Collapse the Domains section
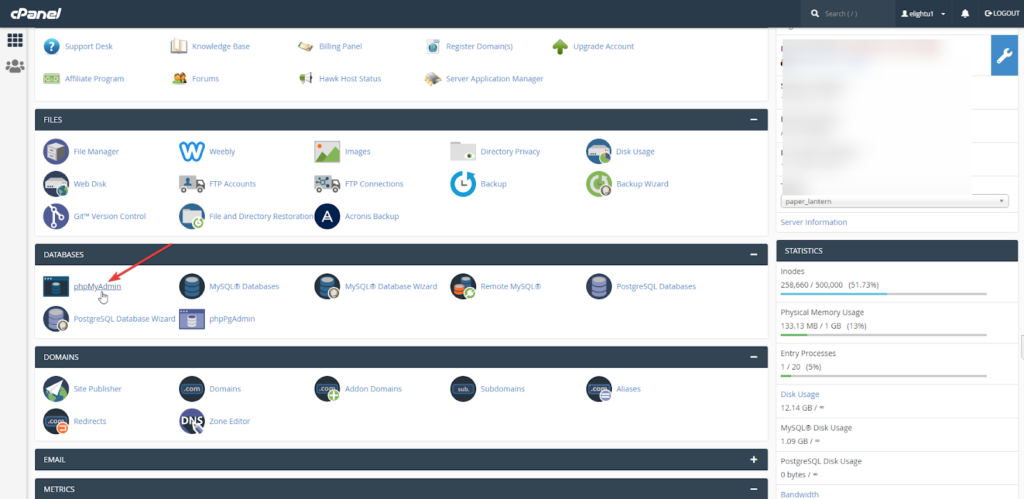This screenshot has width=1024, height=499. point(754,357)
